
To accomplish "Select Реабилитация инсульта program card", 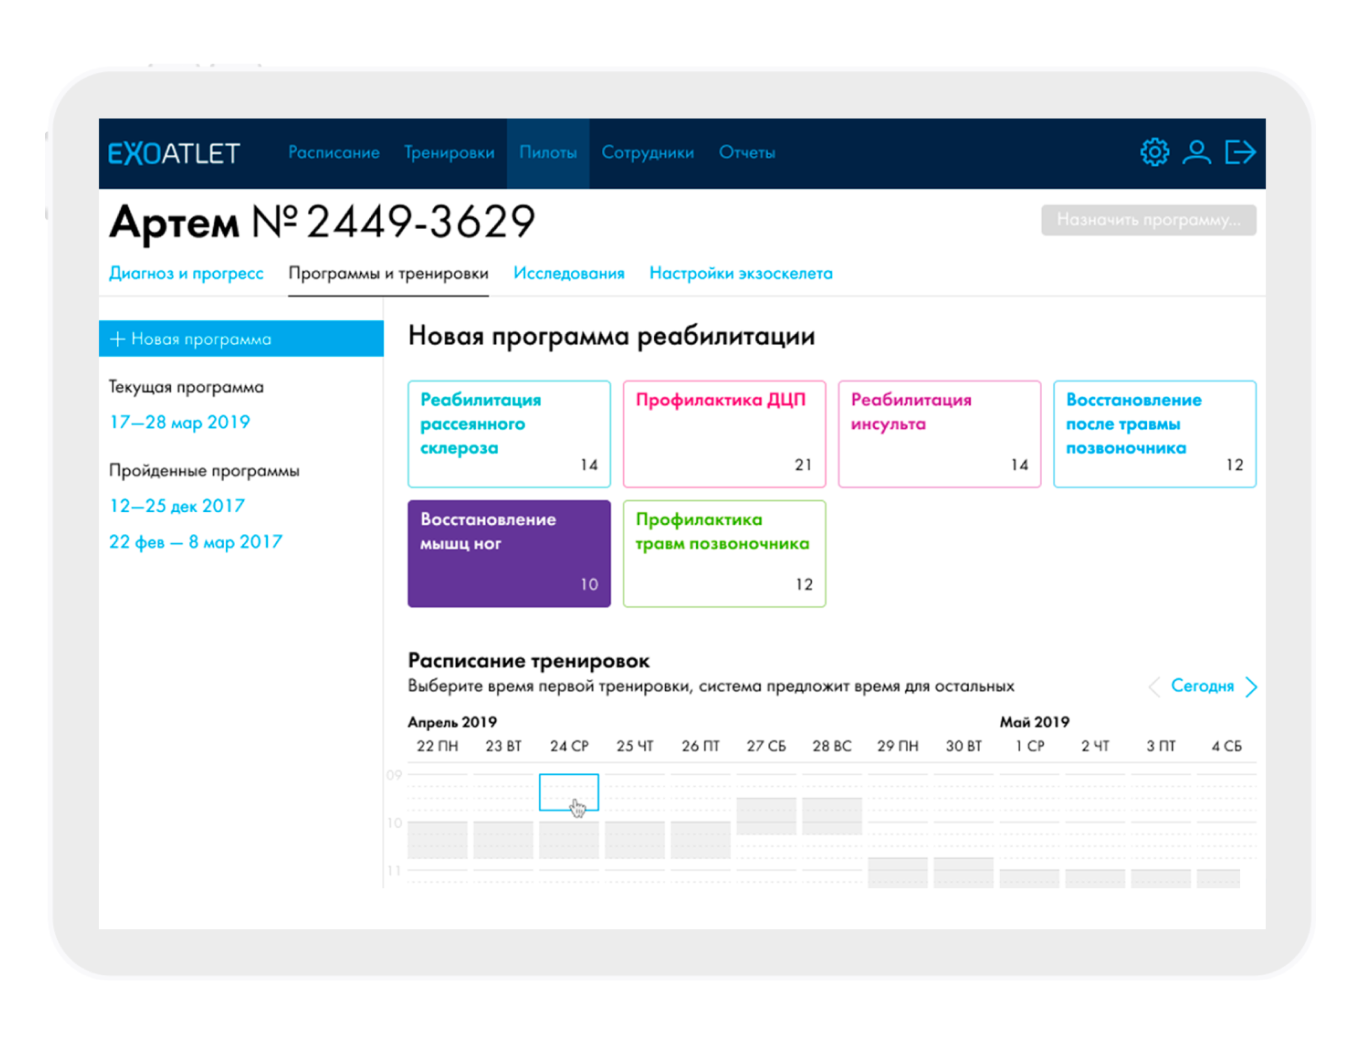I will (940, 434).
